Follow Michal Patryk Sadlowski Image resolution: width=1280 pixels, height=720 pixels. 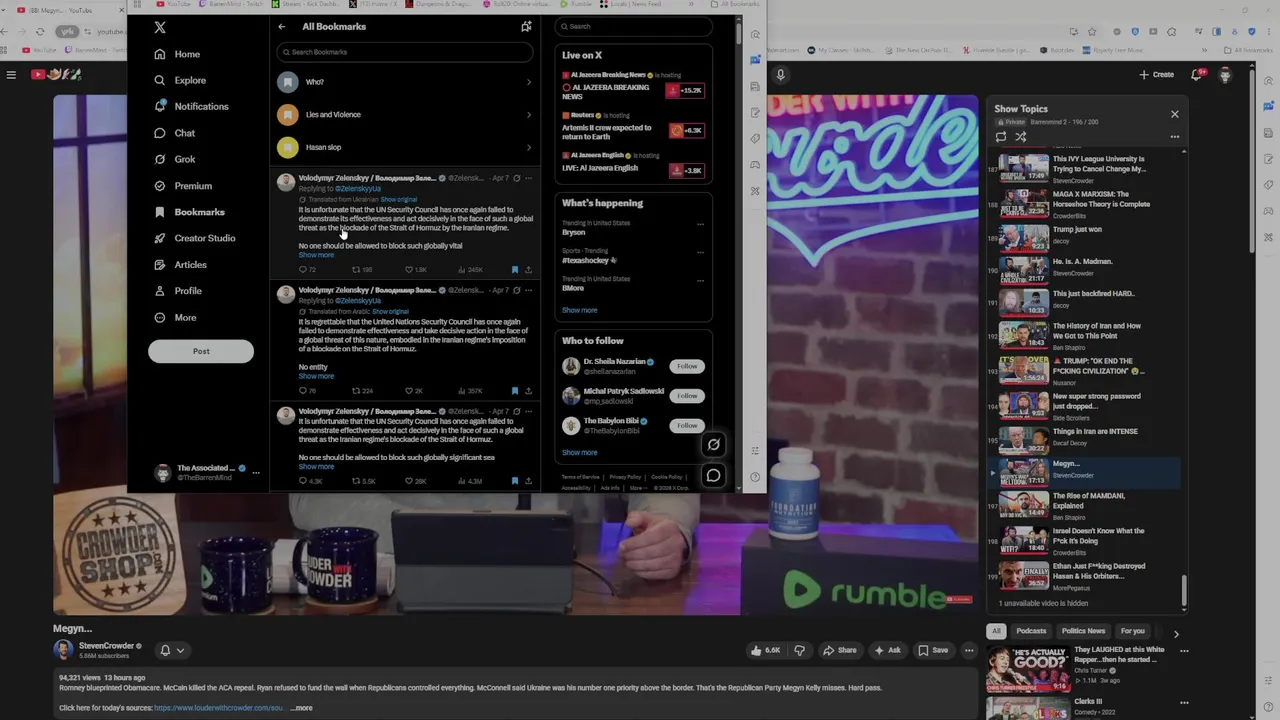(687, 395)
